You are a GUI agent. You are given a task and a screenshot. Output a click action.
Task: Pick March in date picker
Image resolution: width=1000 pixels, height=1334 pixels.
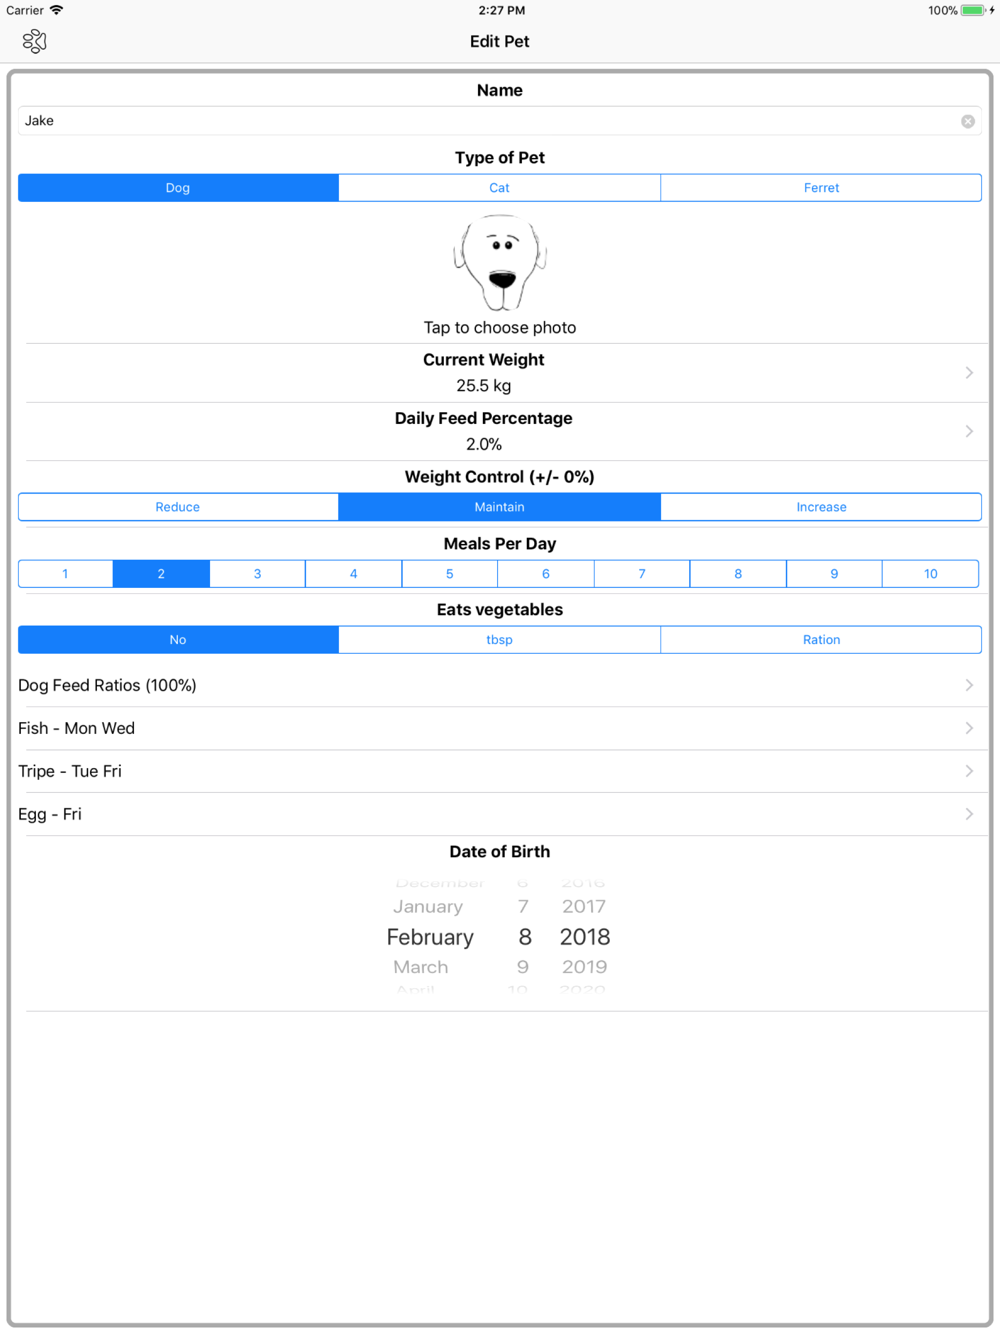click(421, 967)
